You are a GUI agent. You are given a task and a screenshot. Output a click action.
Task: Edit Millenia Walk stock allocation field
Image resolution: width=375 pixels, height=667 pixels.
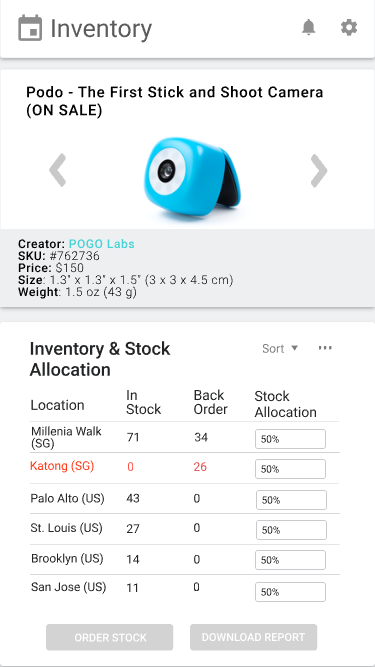click(290, 439)
